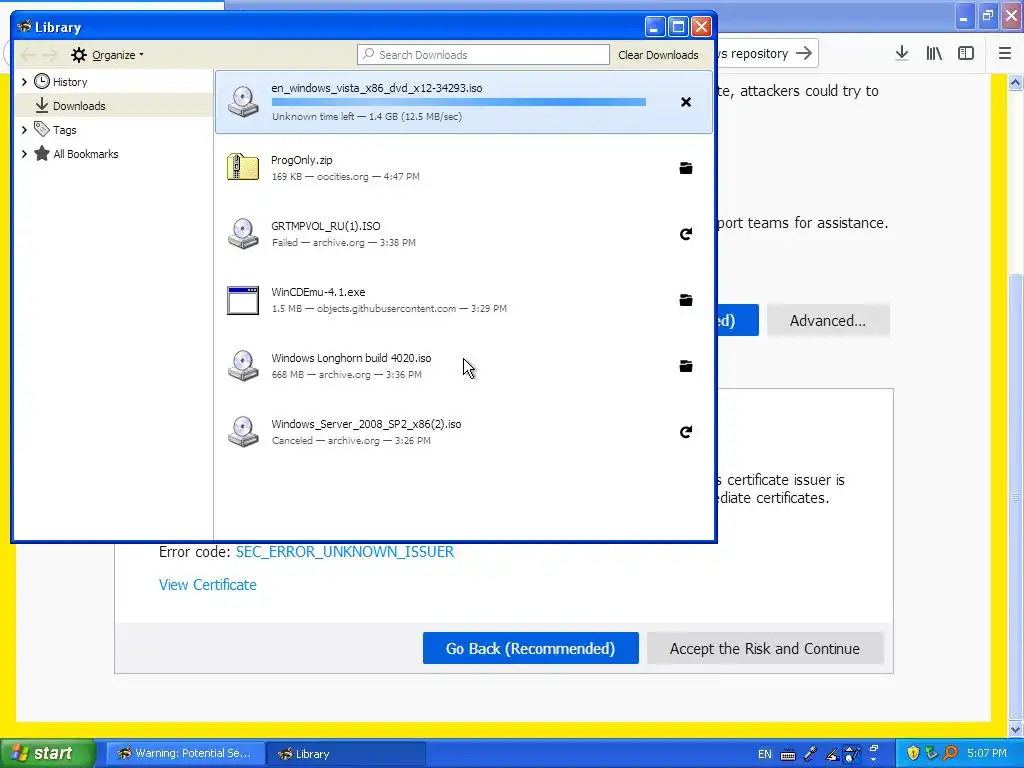Click the Longhorn build 4020 disc icon
Viewport: 1024px width, 768px height.
[243, 366]
